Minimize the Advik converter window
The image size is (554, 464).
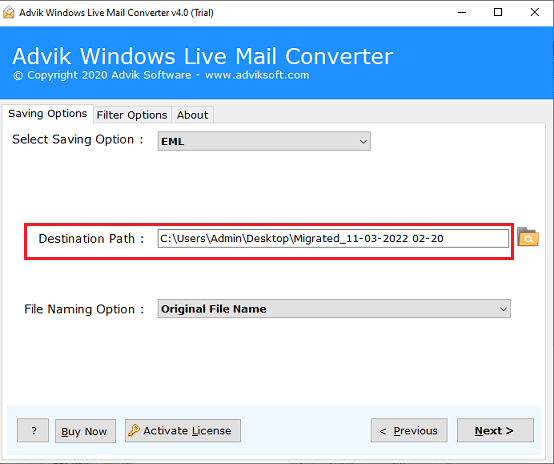[x=462, y=12]
